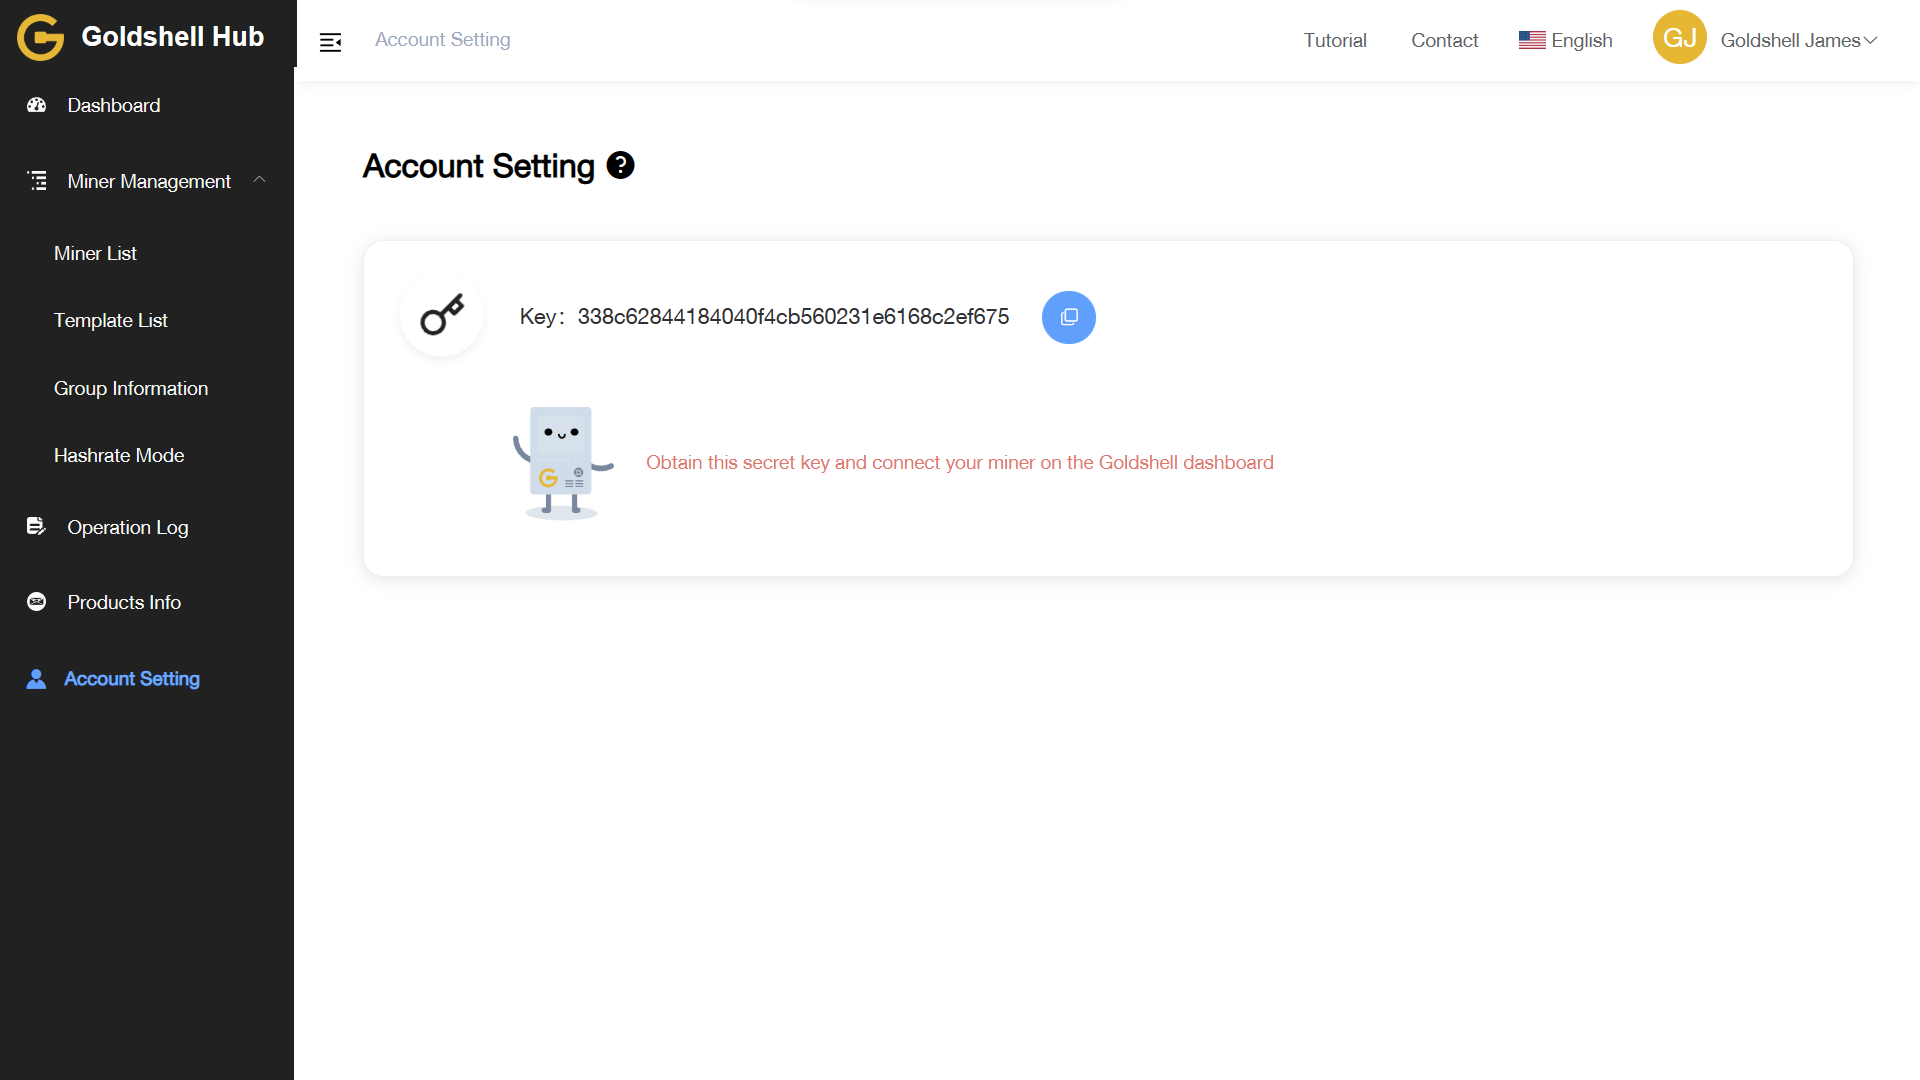Click the Dashboard gauge icon
This screenshot has height=1080, width=1920.
37,105
